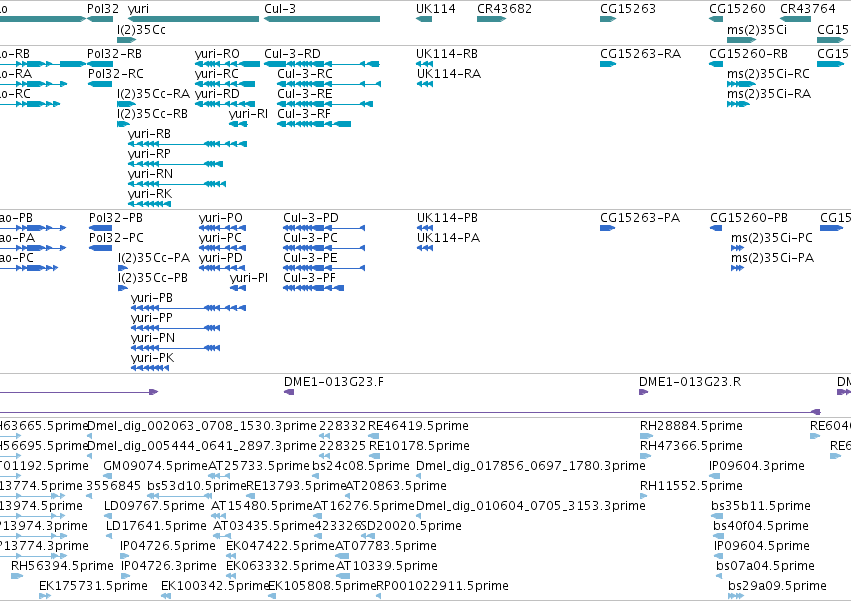
Task: Select the l(2)35Cc gene label
Action: pyautogui.click(x=142, y=29)
